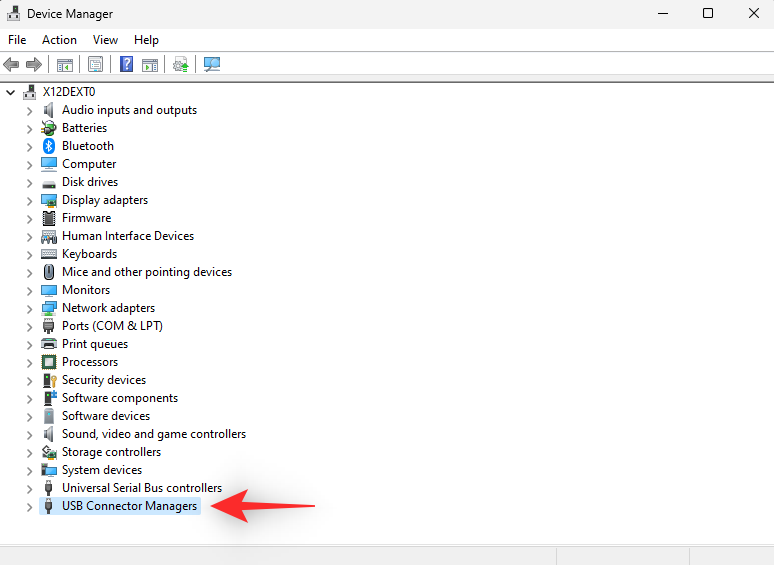
Task: Click the Batteries category icon
Action: coord(48,128)
